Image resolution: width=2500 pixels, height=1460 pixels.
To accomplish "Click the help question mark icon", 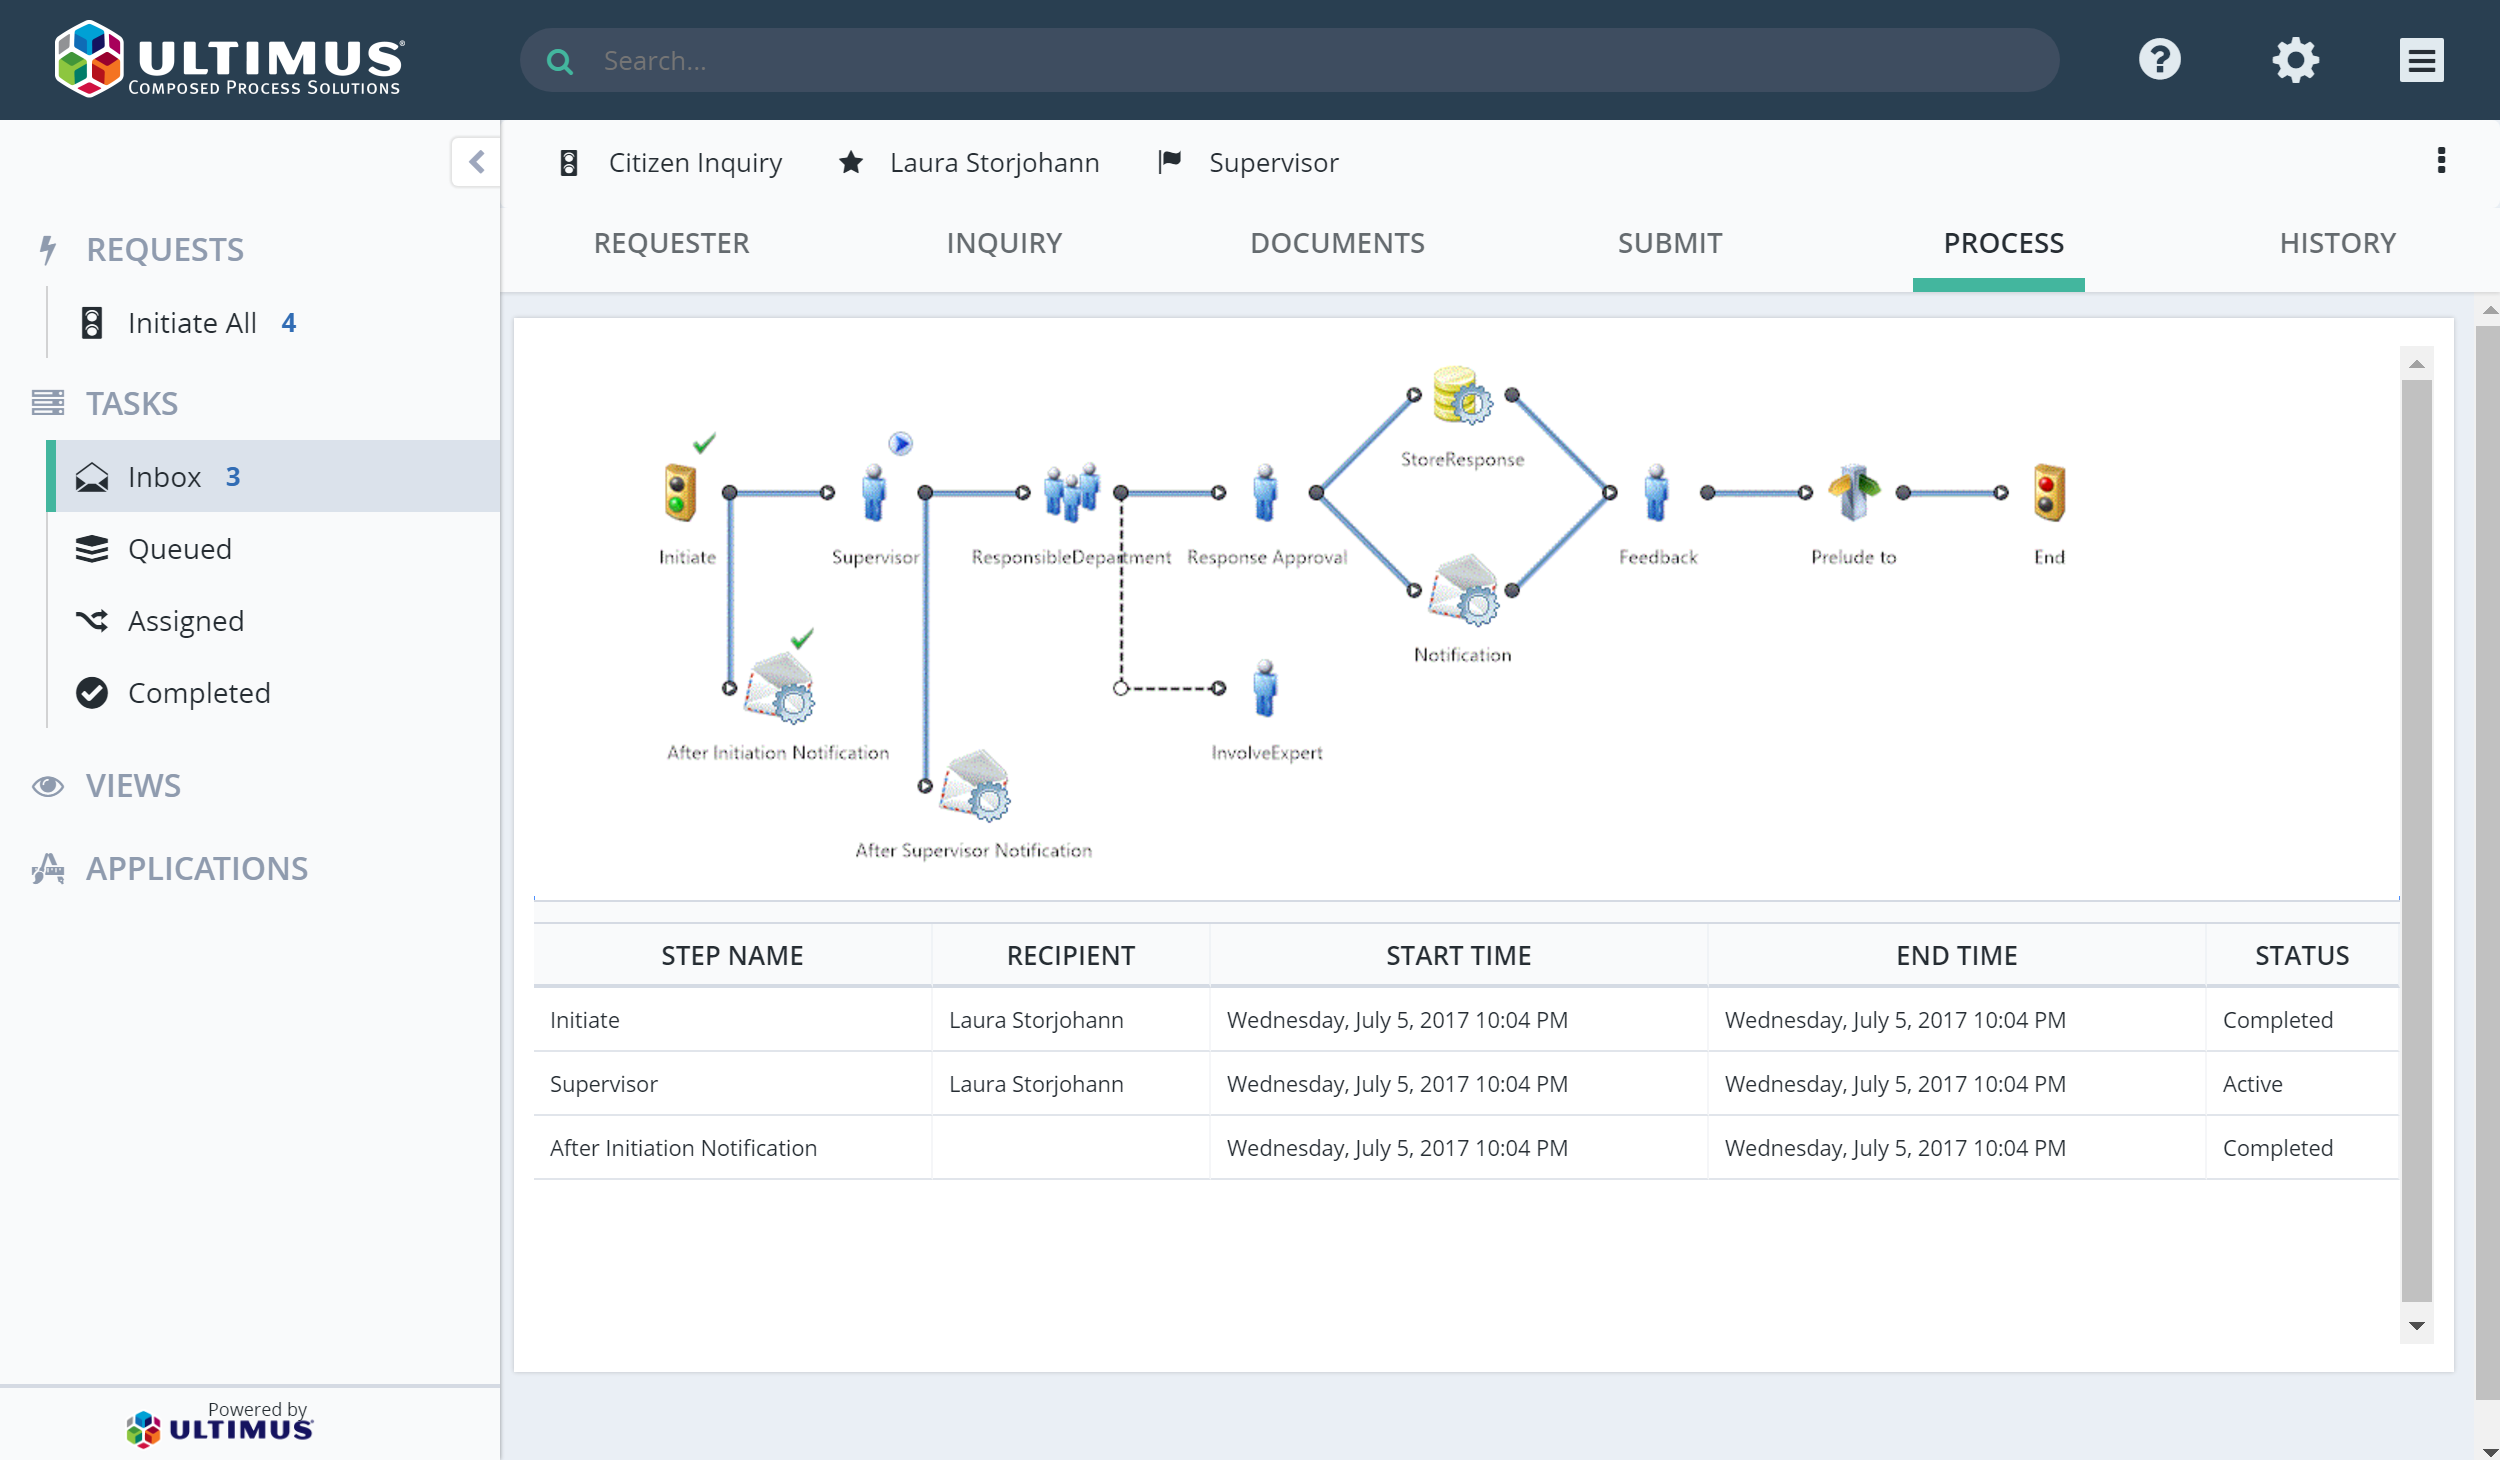I will (2161, 59).
